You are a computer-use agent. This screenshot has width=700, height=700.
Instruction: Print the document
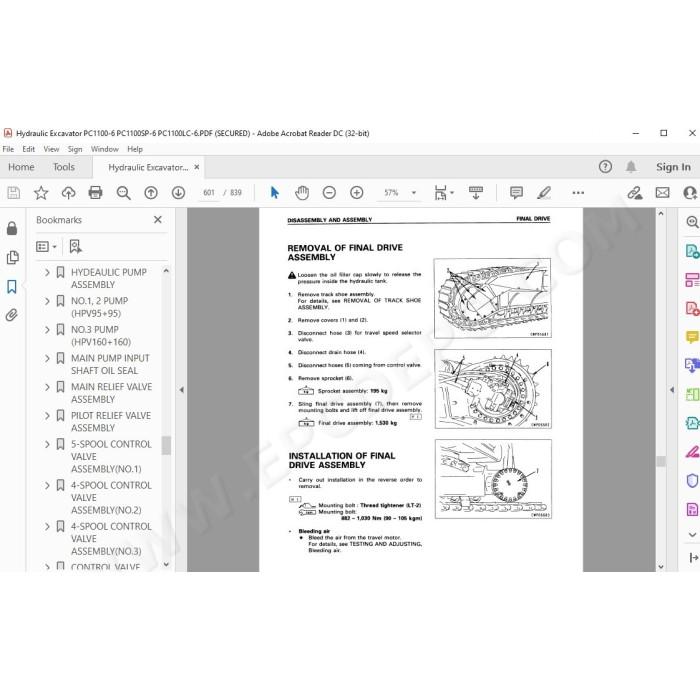coord(95,193)
